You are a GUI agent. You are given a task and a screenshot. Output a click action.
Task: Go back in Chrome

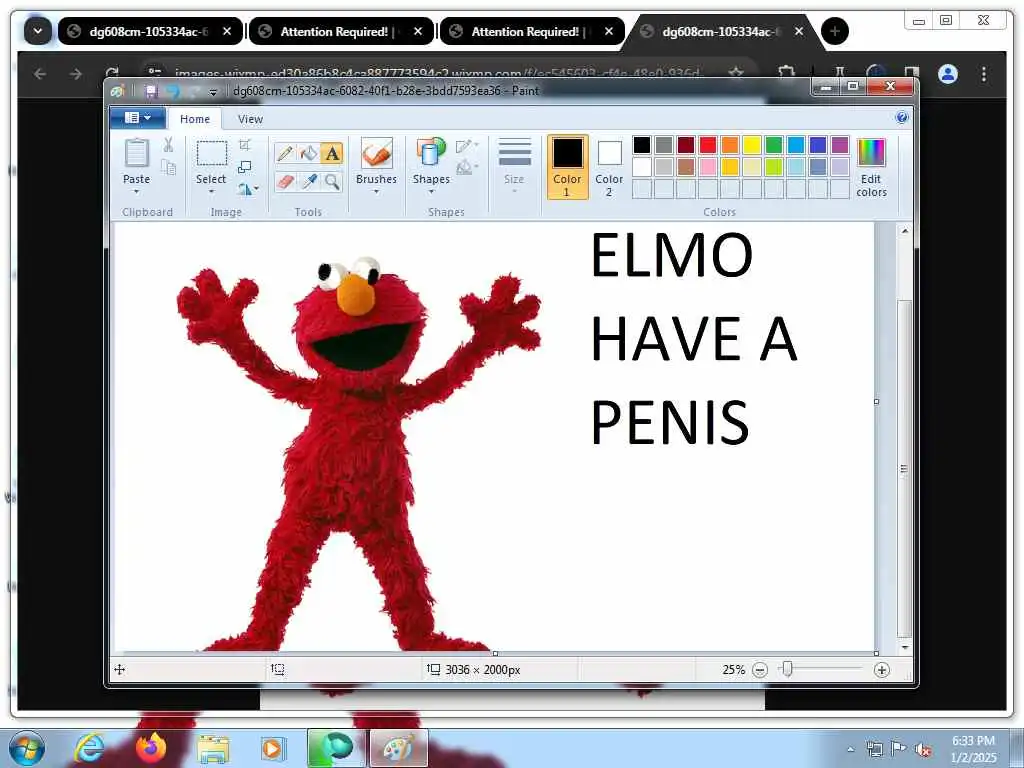pyautogui.click(x=40, y=74)
